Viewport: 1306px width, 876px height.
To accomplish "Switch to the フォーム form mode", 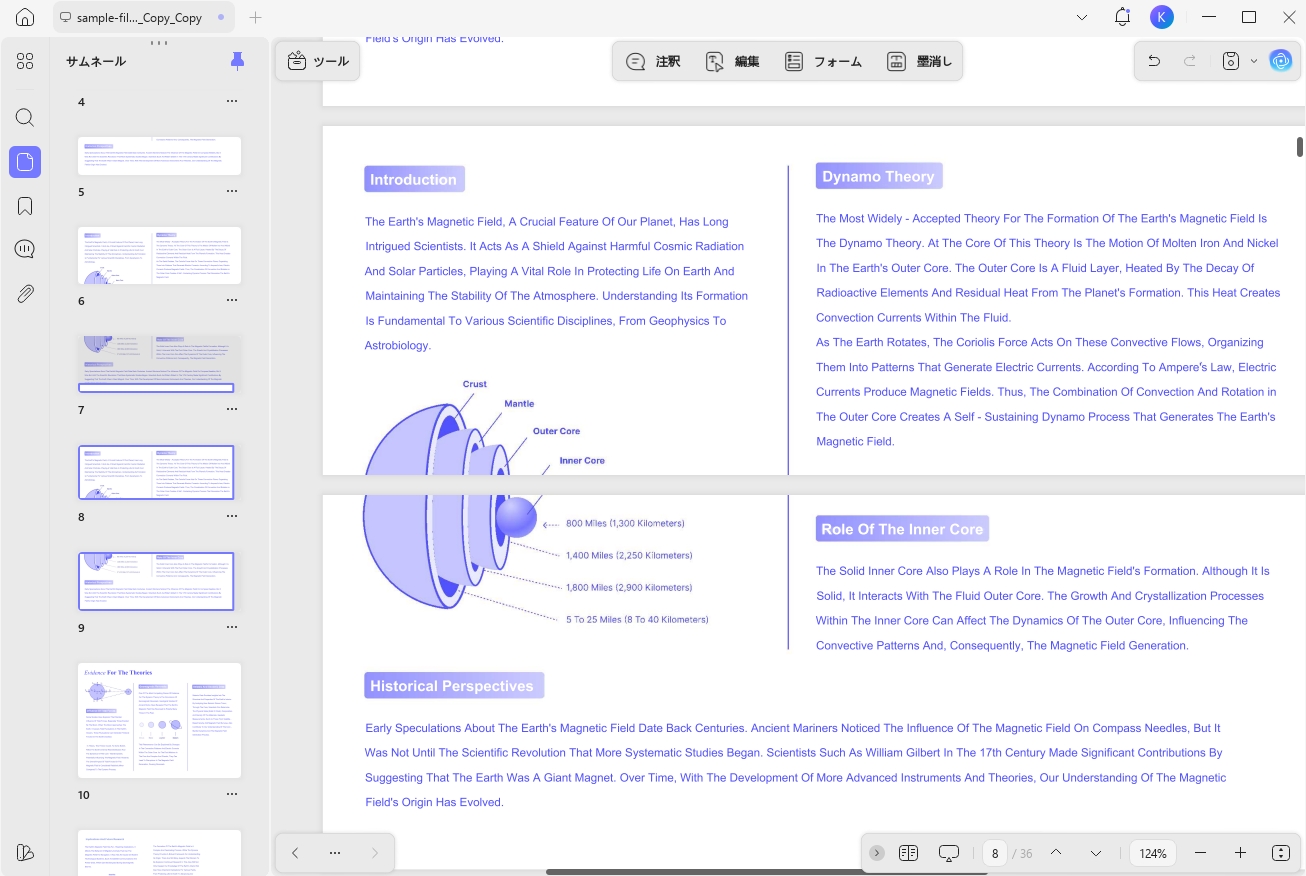I will point(823,61).
